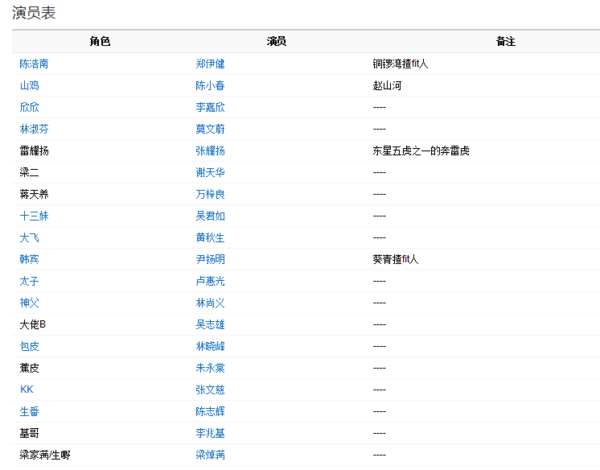Select the 林淑芬 role link
Viewport: 600px width, 470px height.
[x=34, y=129]
